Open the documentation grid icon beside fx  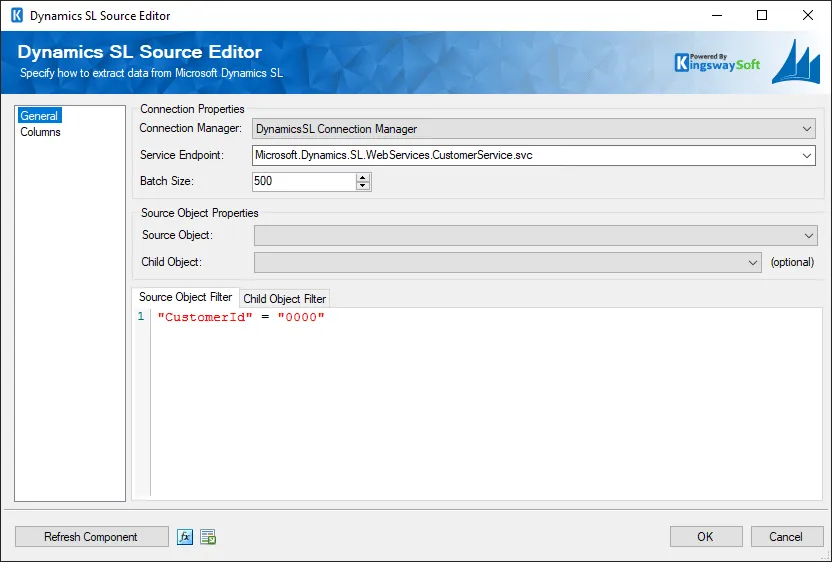point(208,537)
